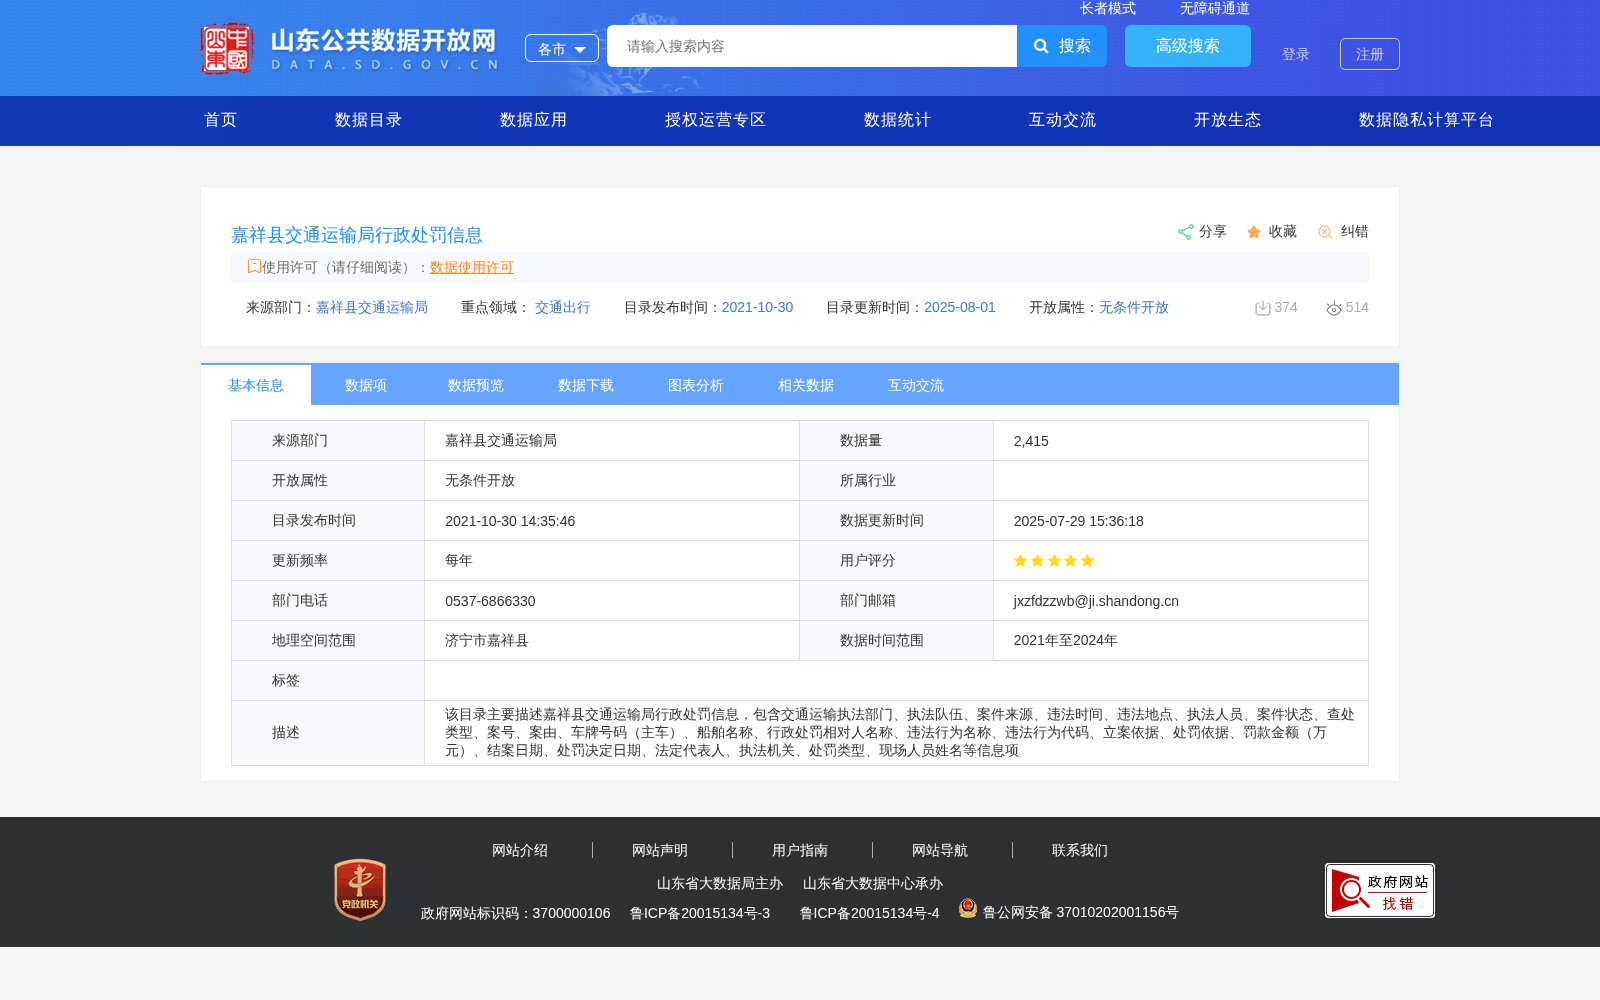This screenshot has height=1000, width=1600.
Task: Click the view count eye icon 514
Action: point(1334,308)
